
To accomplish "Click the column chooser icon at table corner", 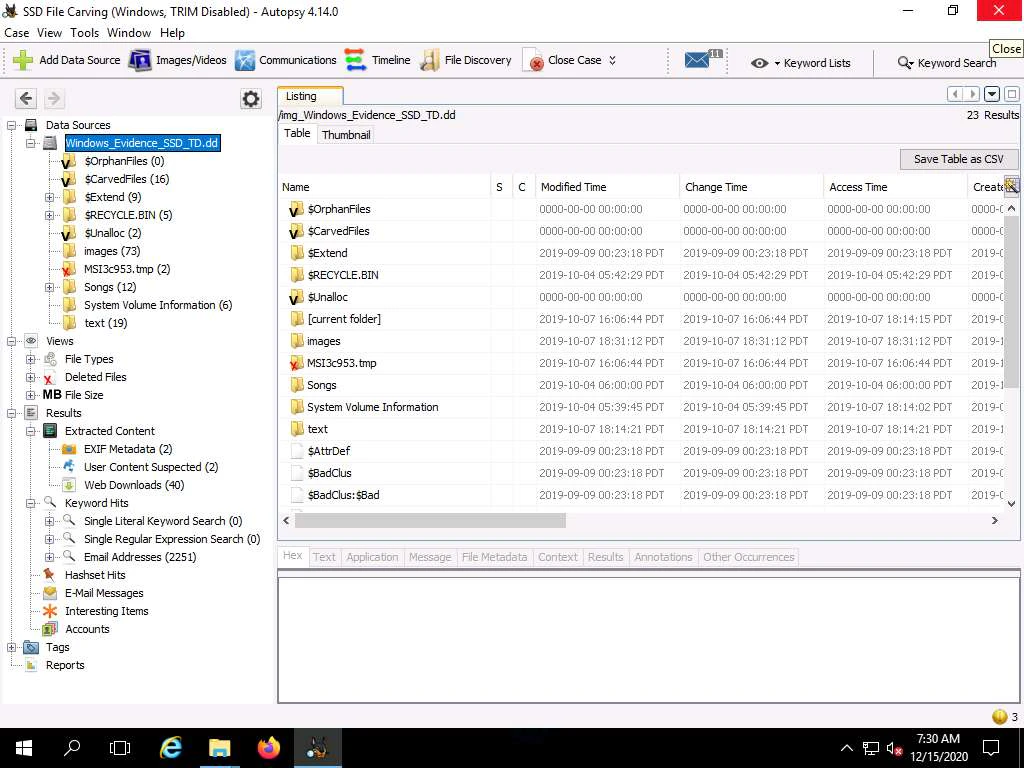I will coord(1012,186).
